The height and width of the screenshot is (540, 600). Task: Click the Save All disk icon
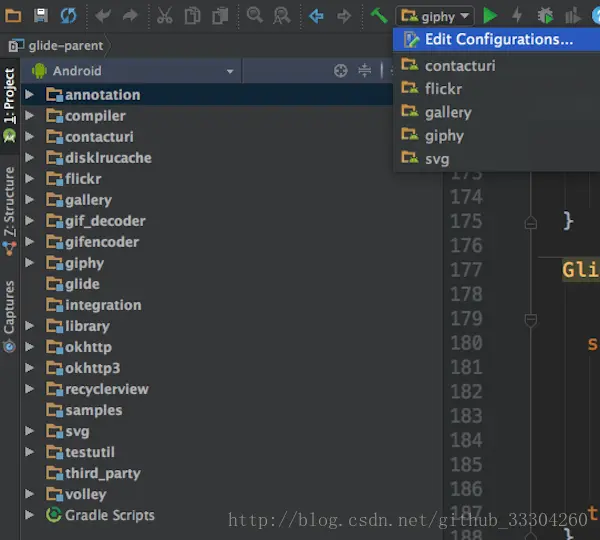coord(41,16)
